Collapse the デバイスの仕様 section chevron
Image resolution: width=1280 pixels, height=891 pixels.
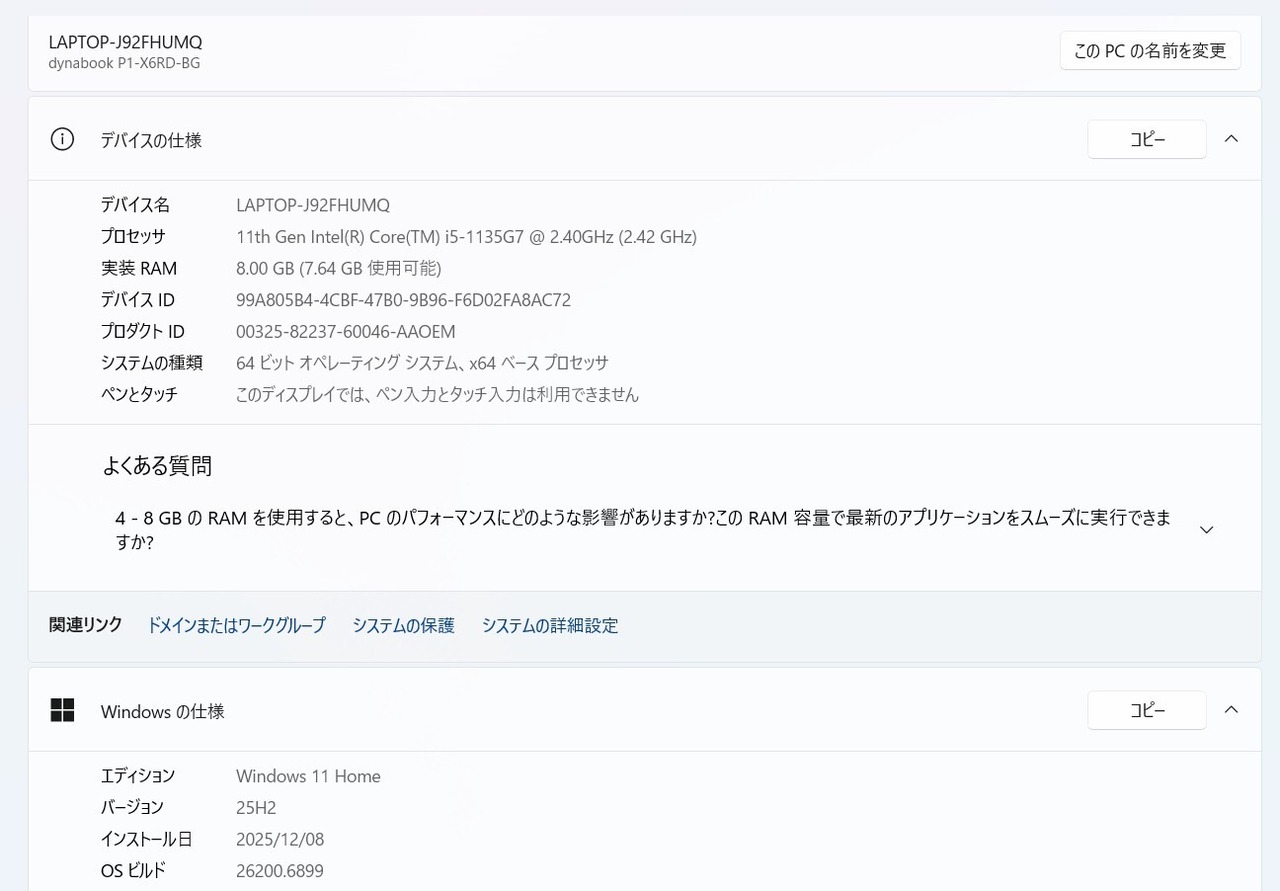pyautogui.click(x=1231, y=139)
